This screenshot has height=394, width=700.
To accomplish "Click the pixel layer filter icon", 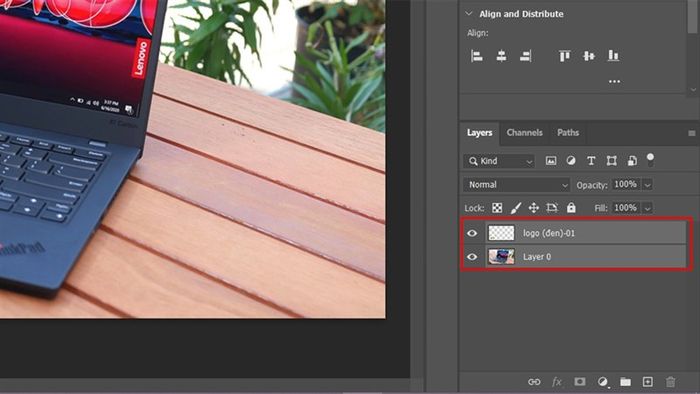I will [551, 161].
